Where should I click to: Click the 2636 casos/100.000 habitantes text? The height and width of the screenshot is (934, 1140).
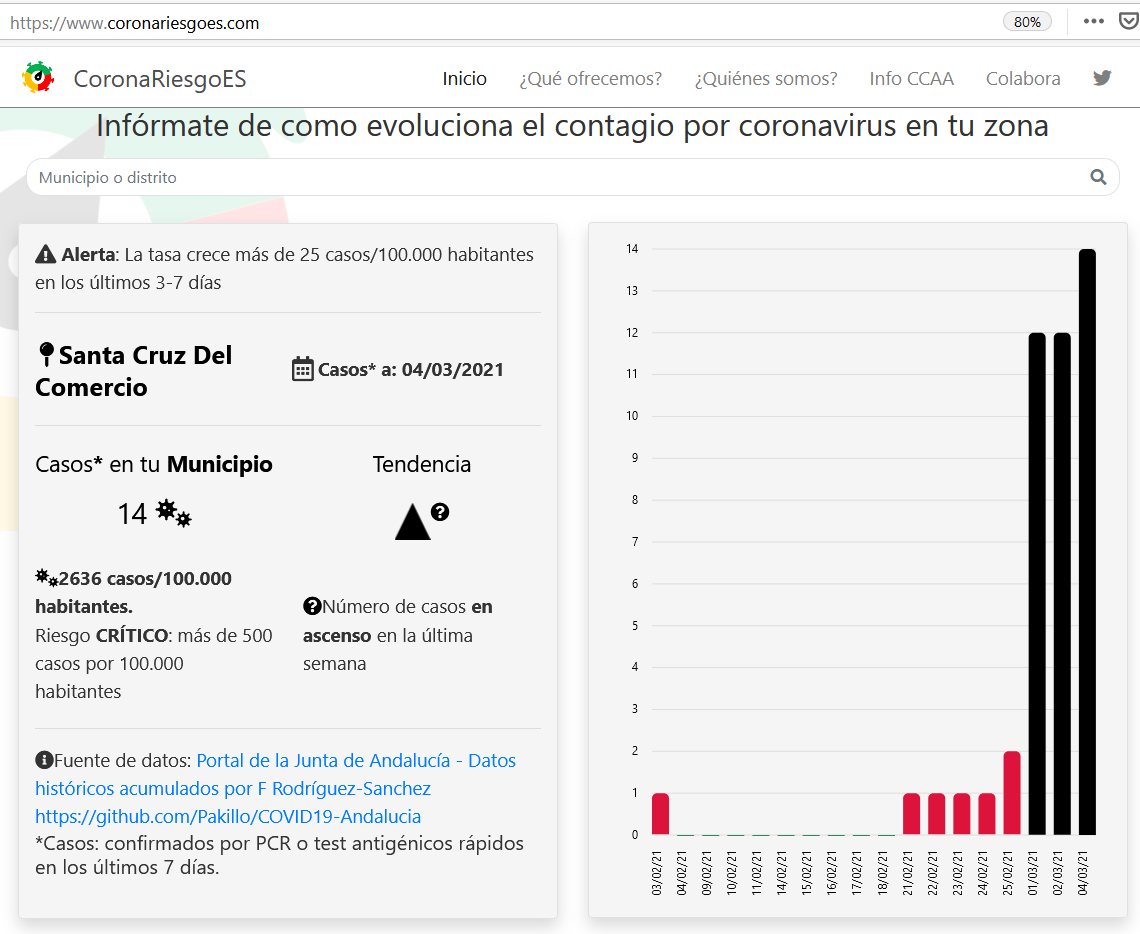coord(134,592)
